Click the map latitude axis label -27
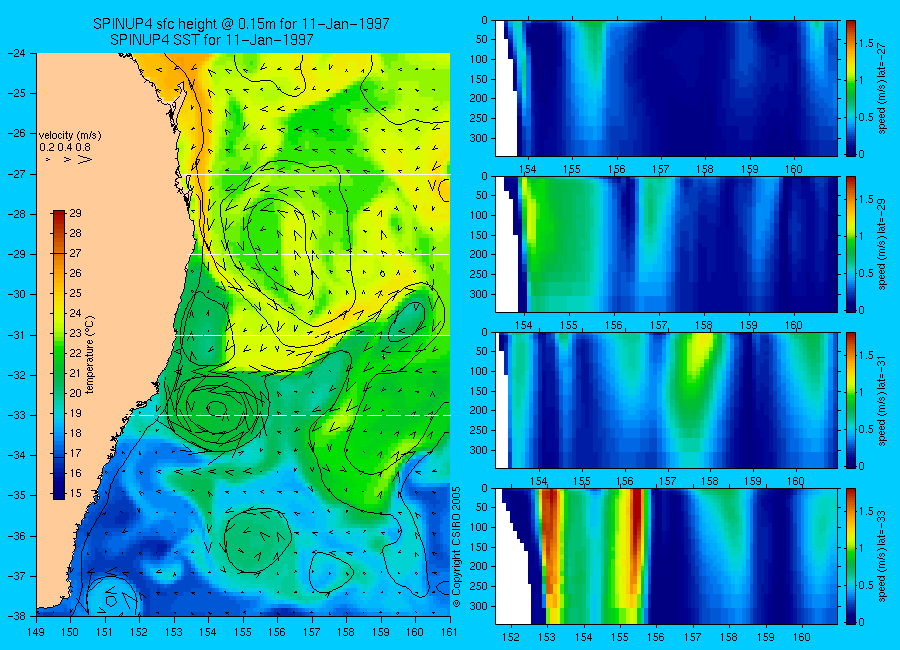Image resolution: width=900 pixels, height=650 pixels. (x=16, y=173)
